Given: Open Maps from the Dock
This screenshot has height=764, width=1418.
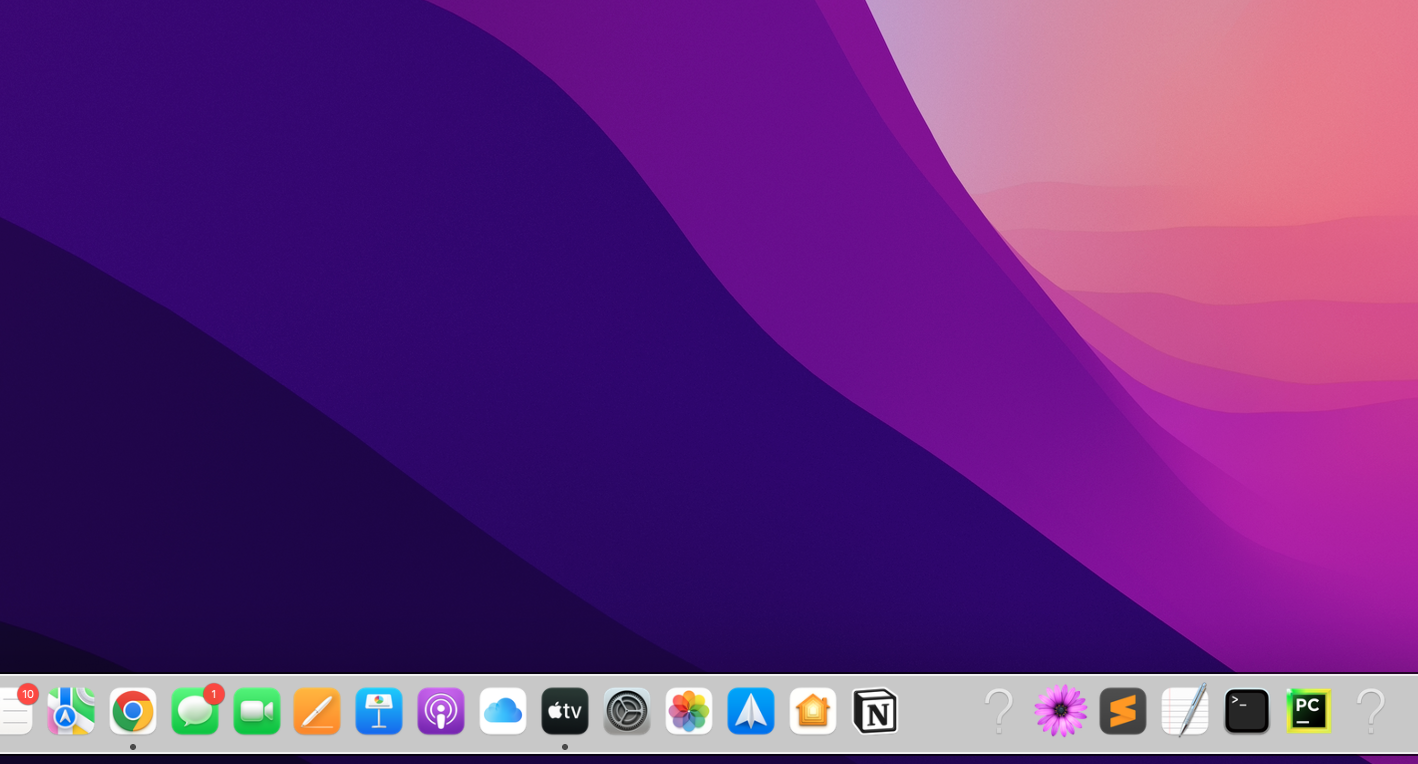Looking at the screenshot, I should click(71, 711).
